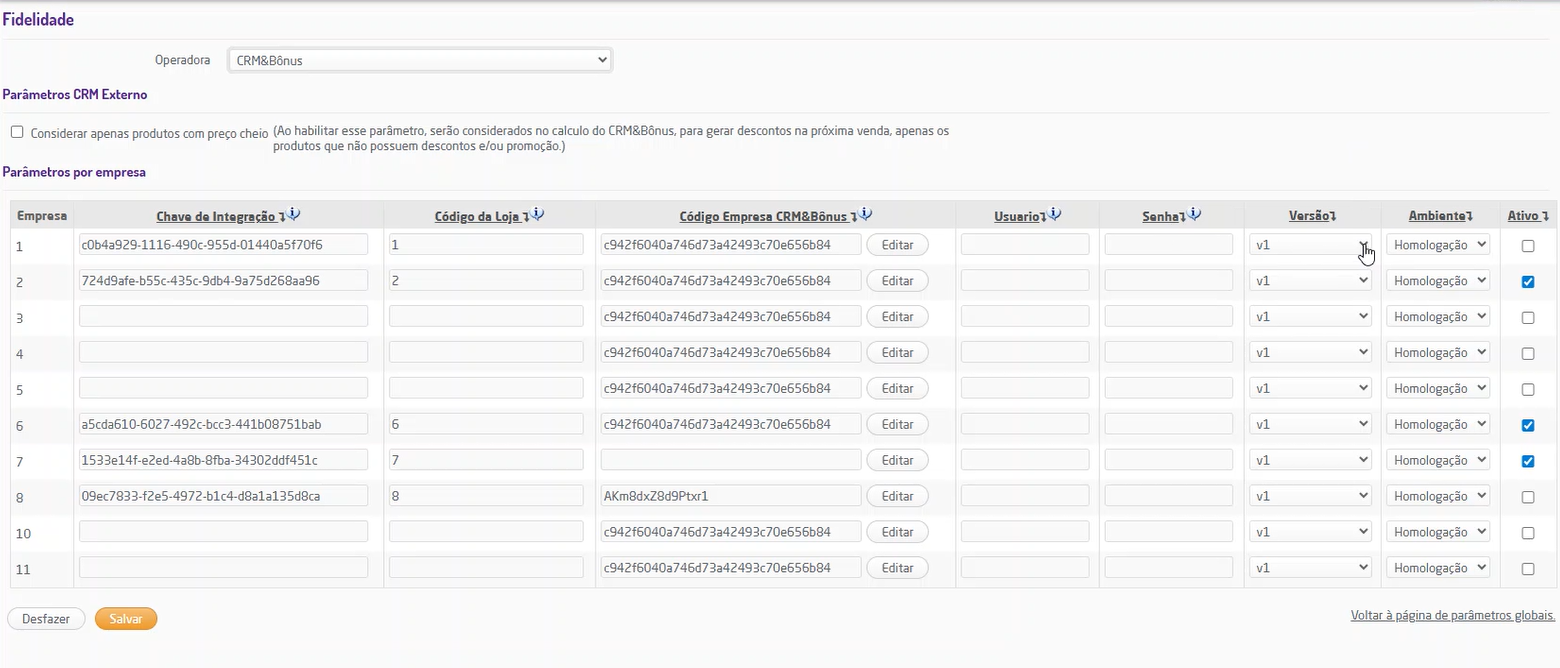
Task: Click Código da Loja field for empresa 10
Action: [x=486, y=533]
